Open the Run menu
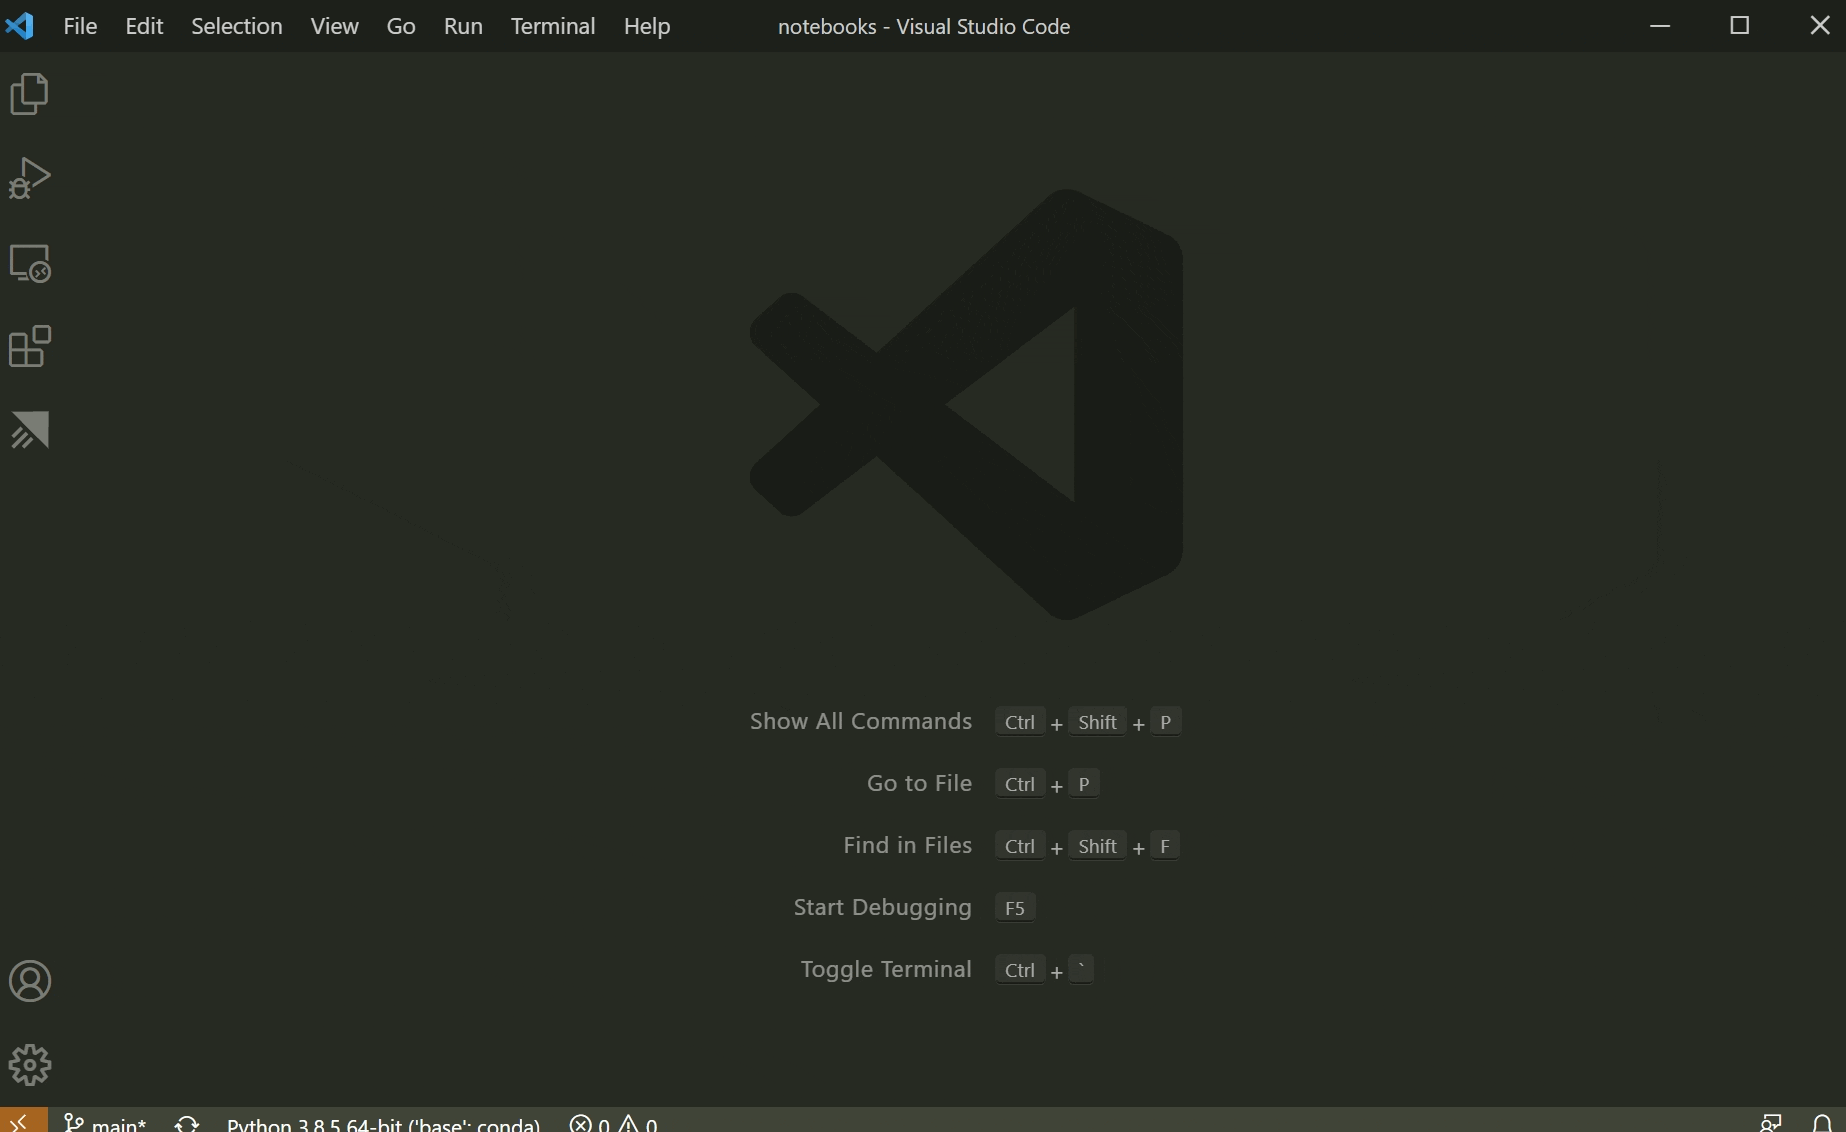Image resolution: width=1846 pixels, height=1132 pixels. [462, 26]
